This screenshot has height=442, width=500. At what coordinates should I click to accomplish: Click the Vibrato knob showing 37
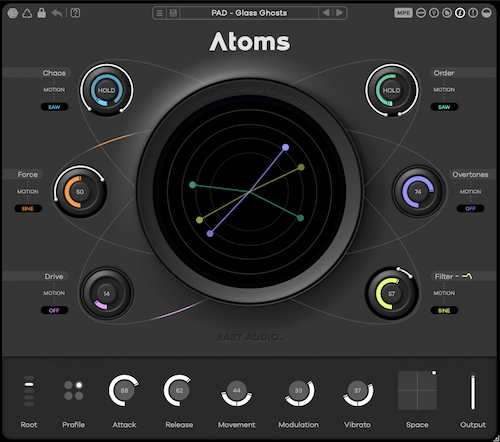tap(357, 391)
